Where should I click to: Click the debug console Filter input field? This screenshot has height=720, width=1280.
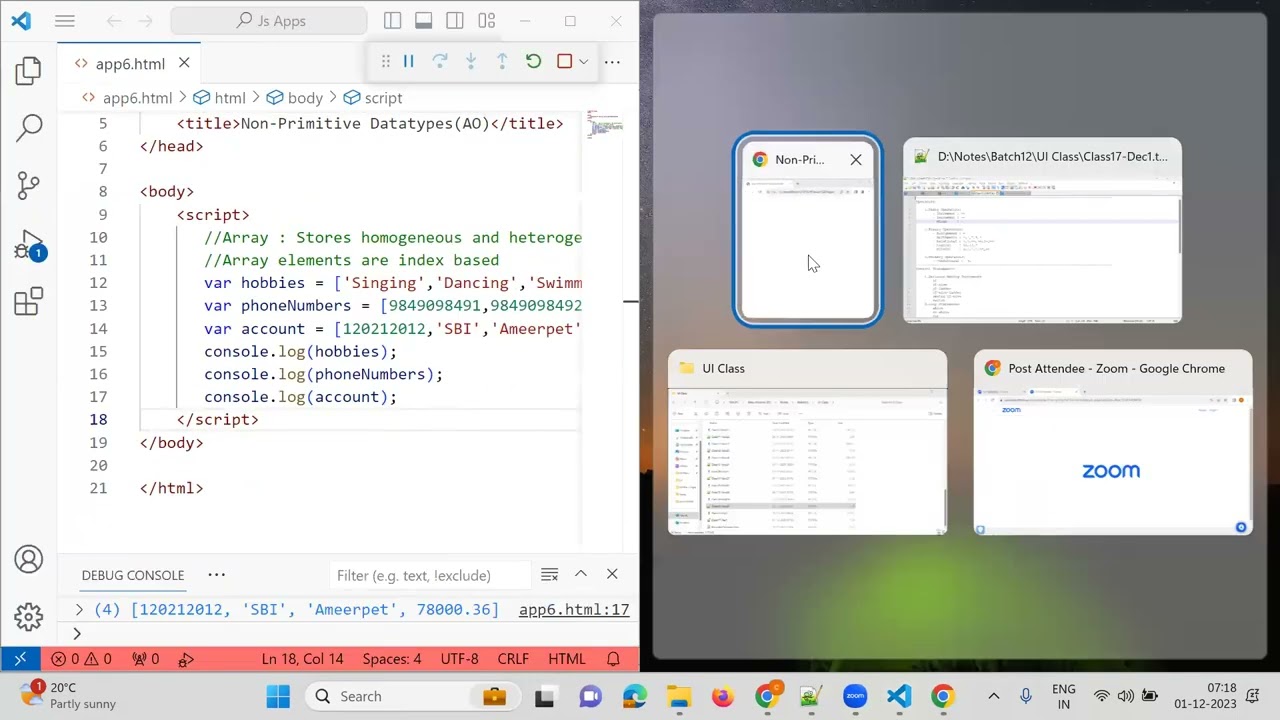click(429, 575)
